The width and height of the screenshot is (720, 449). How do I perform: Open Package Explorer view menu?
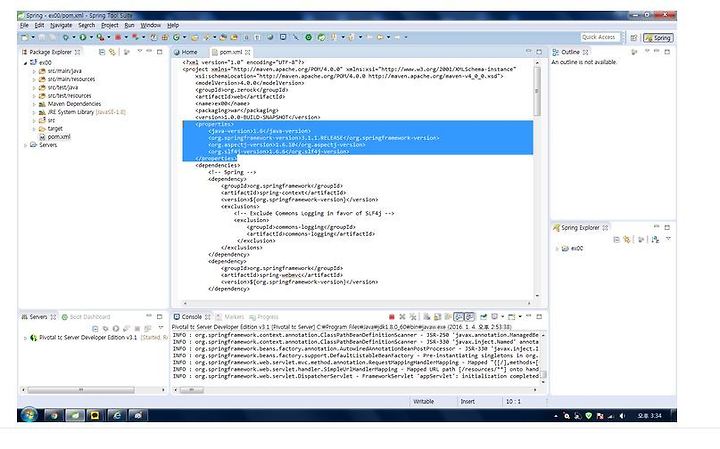click(x=140, y=51)
